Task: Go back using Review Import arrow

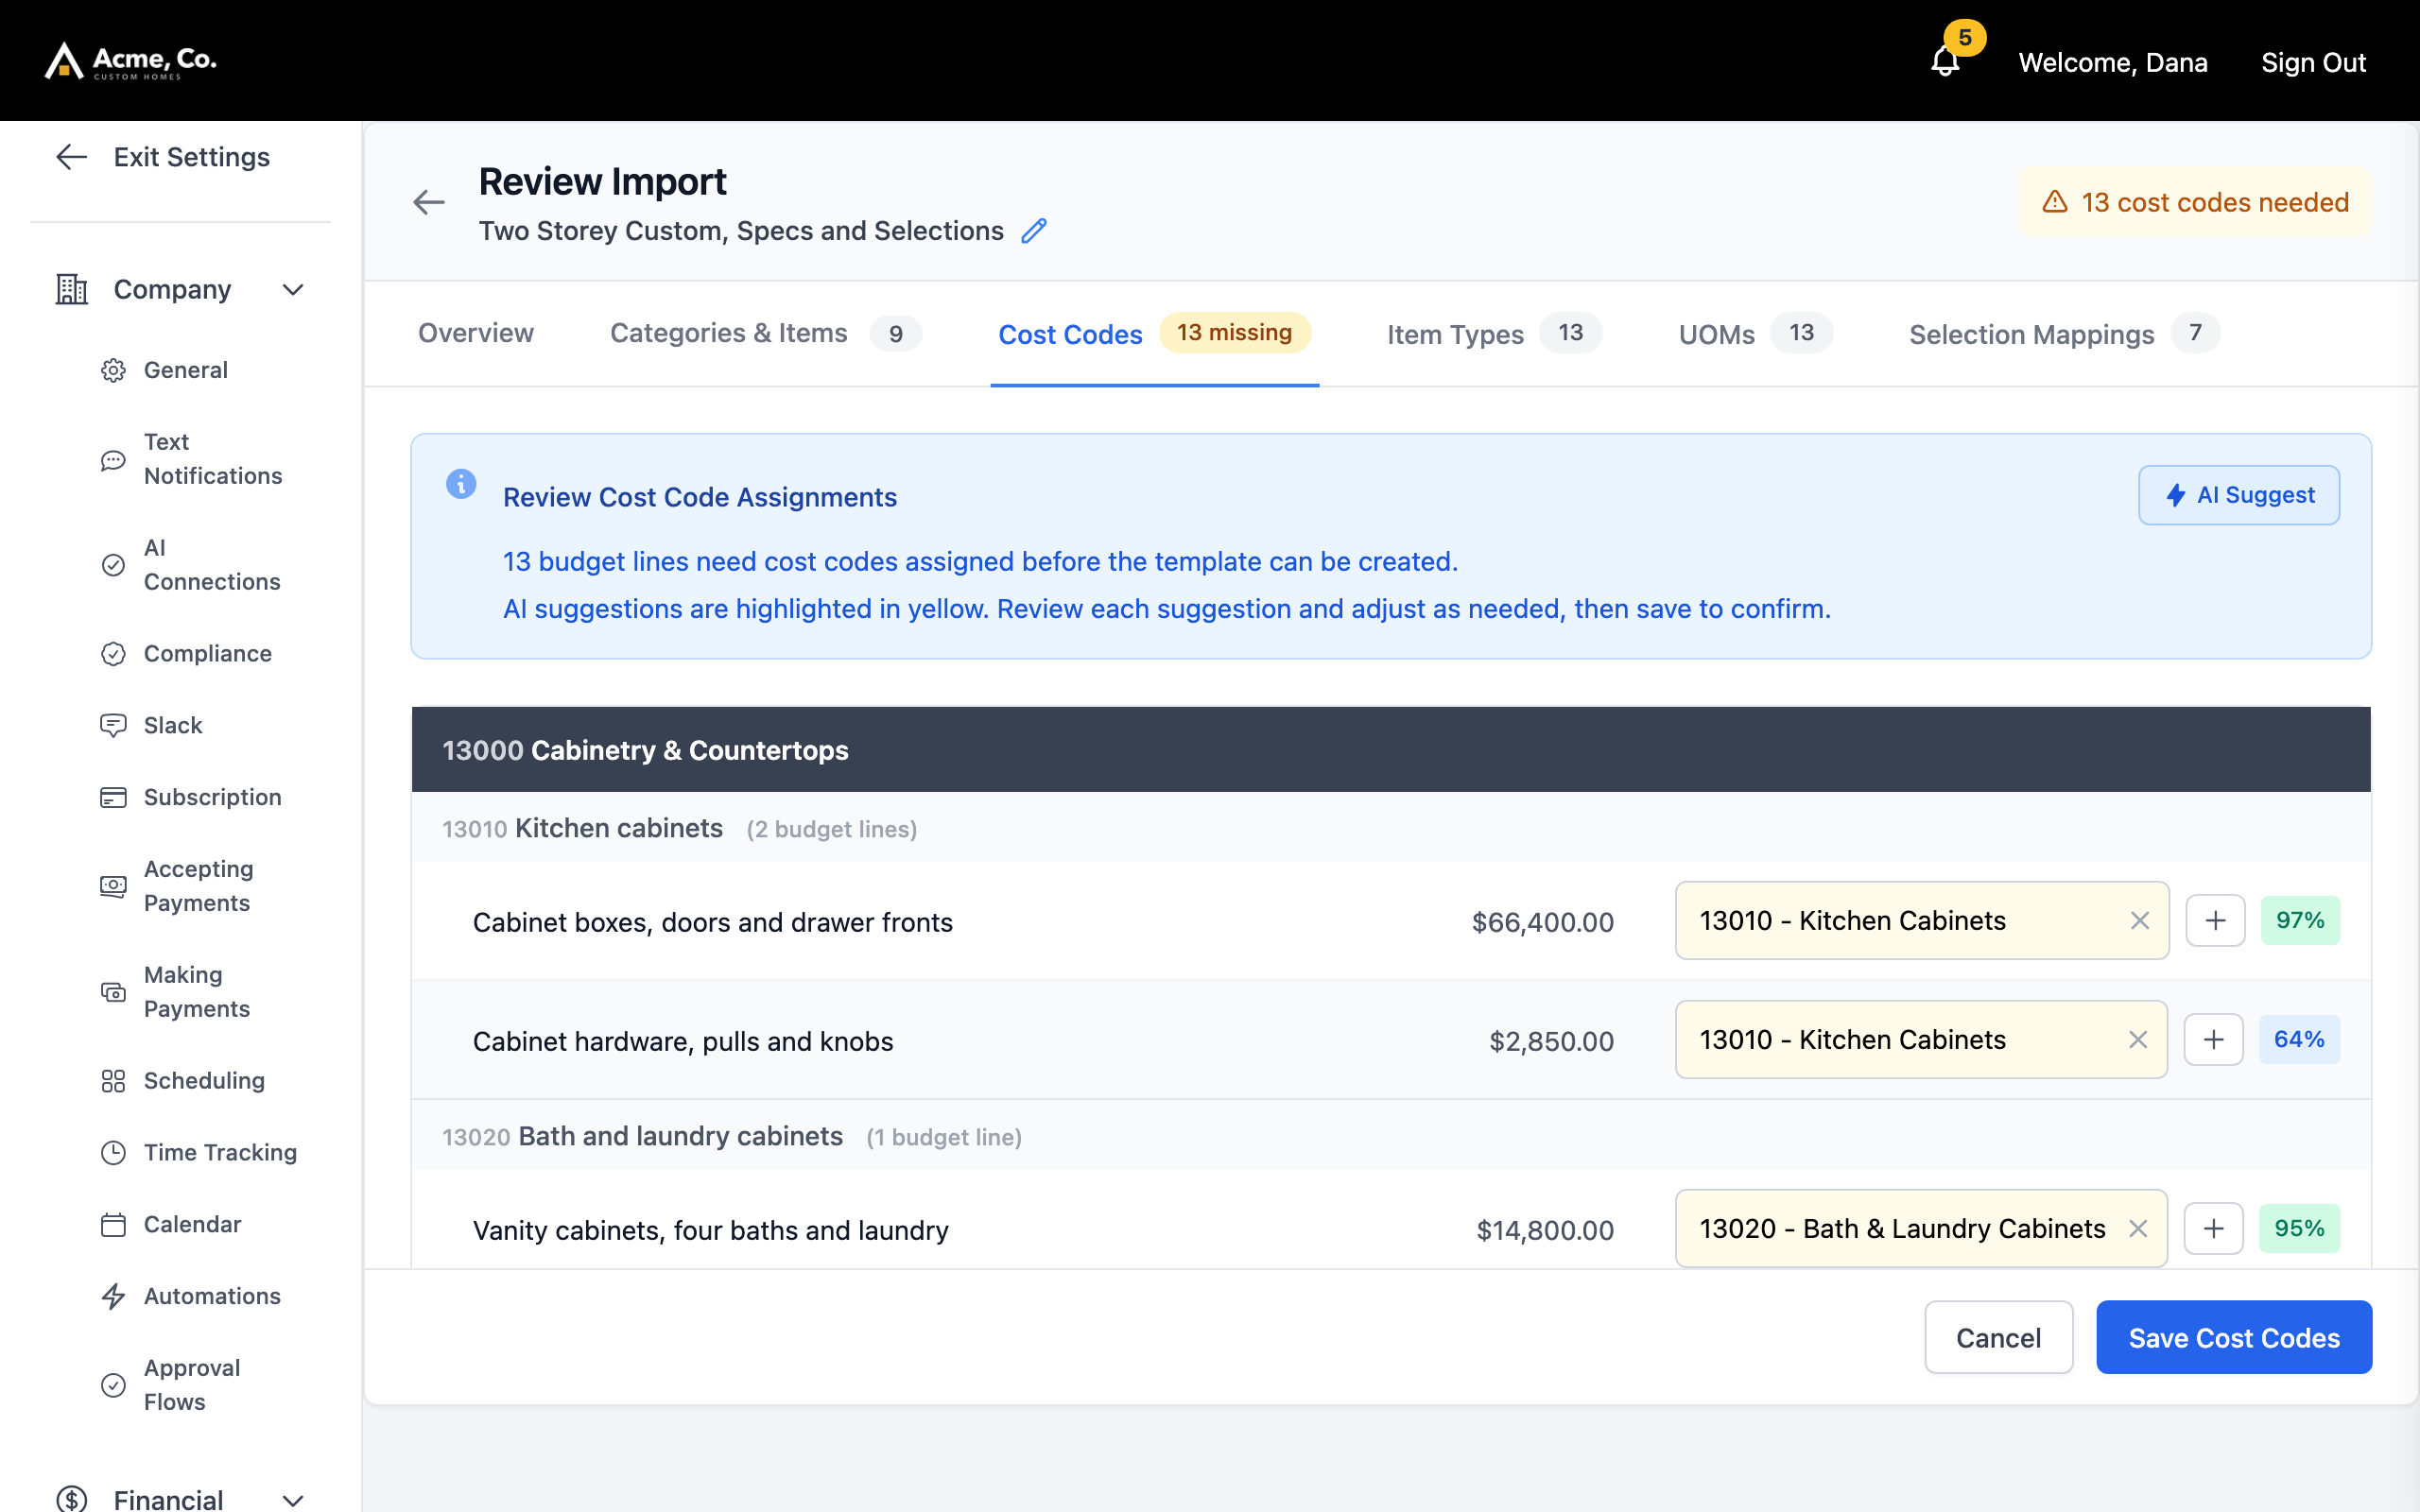Action: point(429,203)
